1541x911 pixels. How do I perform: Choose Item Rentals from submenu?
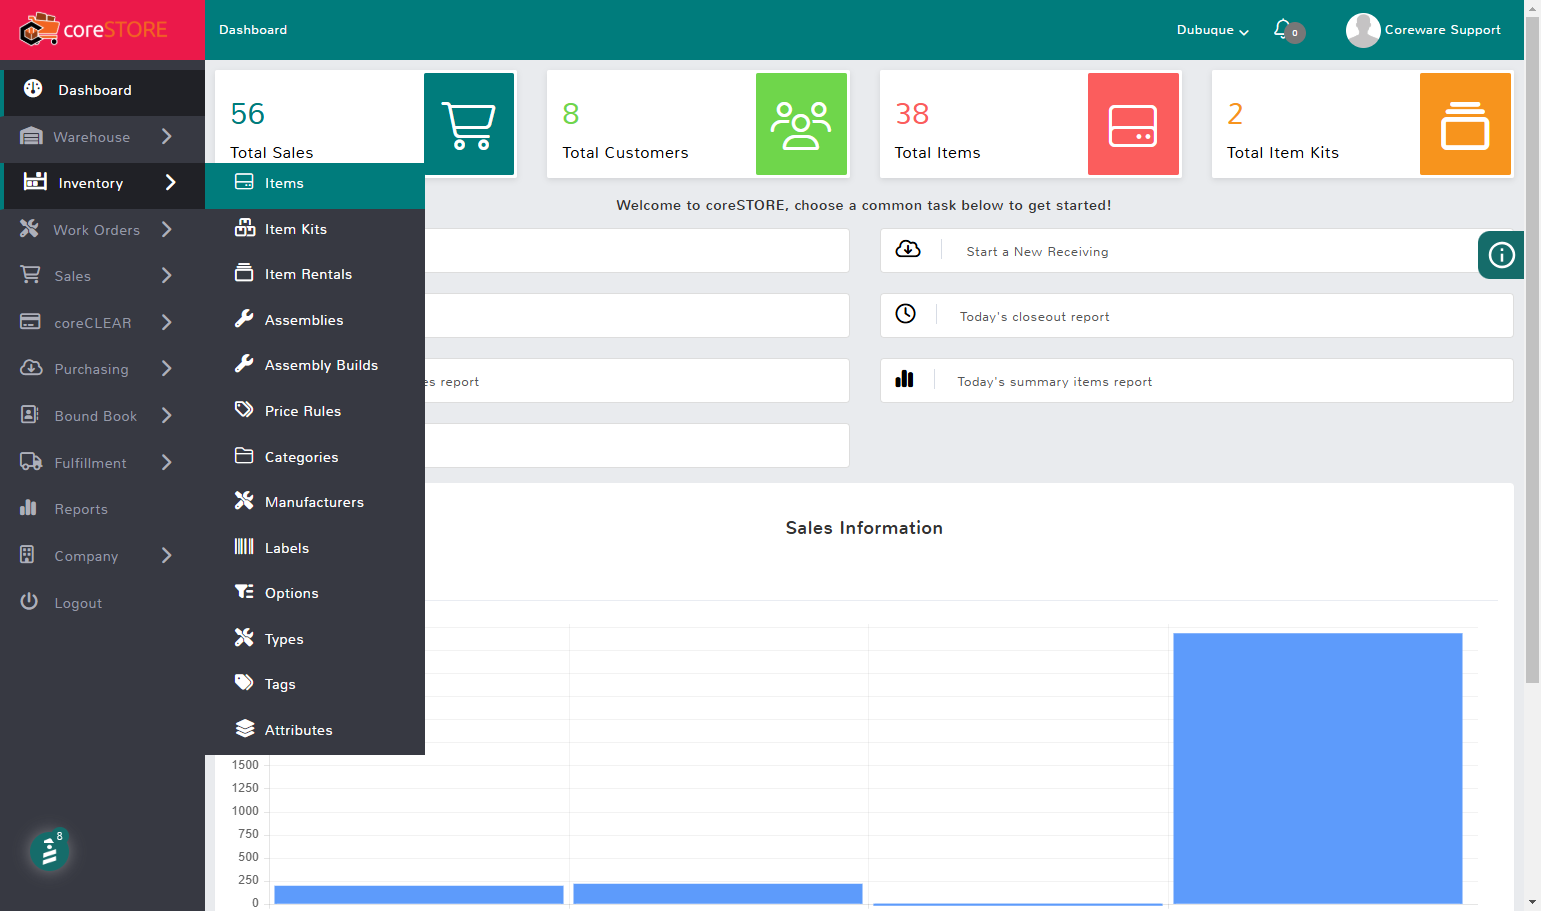[315, 274]
